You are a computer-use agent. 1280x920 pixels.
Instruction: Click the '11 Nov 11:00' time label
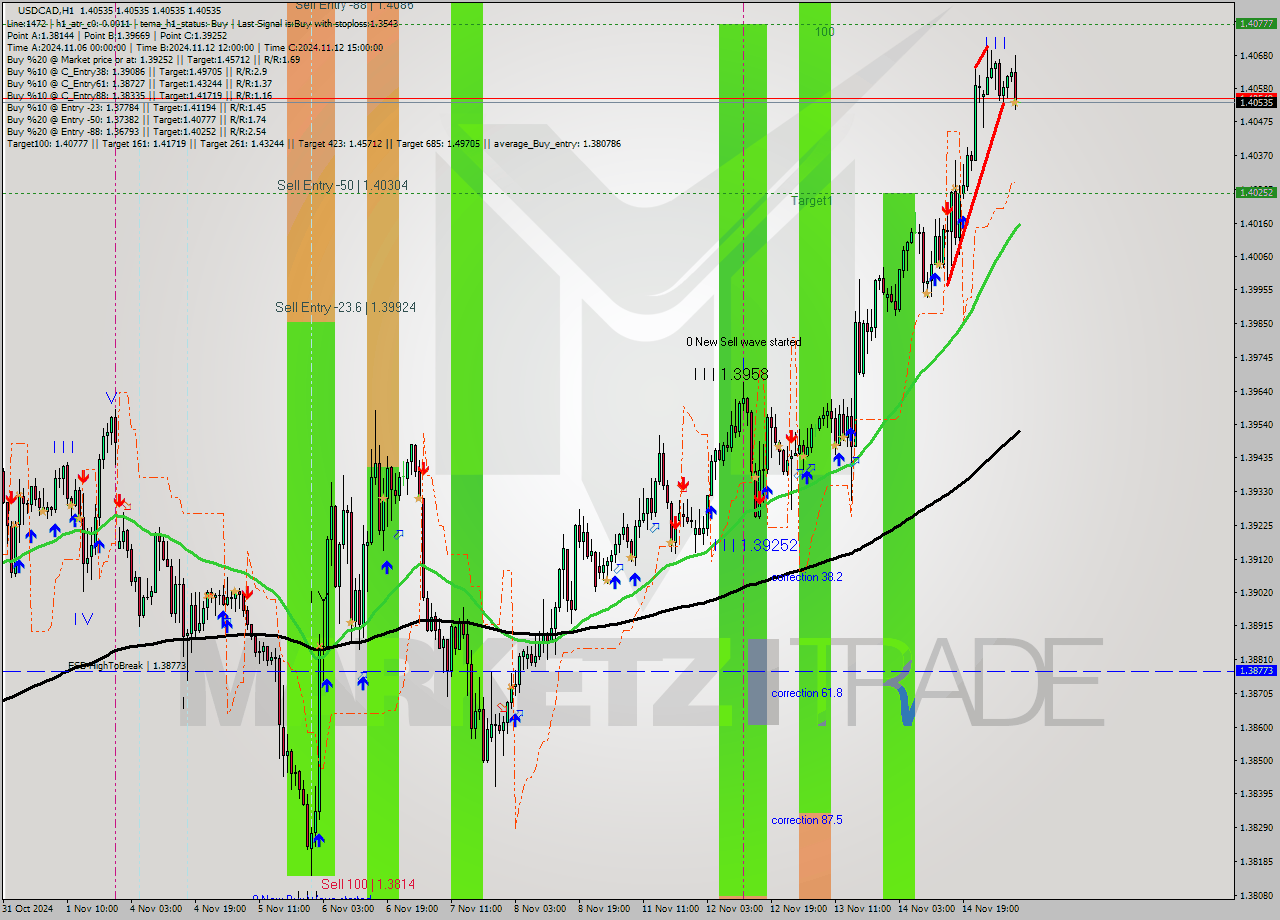click(670, 909)
